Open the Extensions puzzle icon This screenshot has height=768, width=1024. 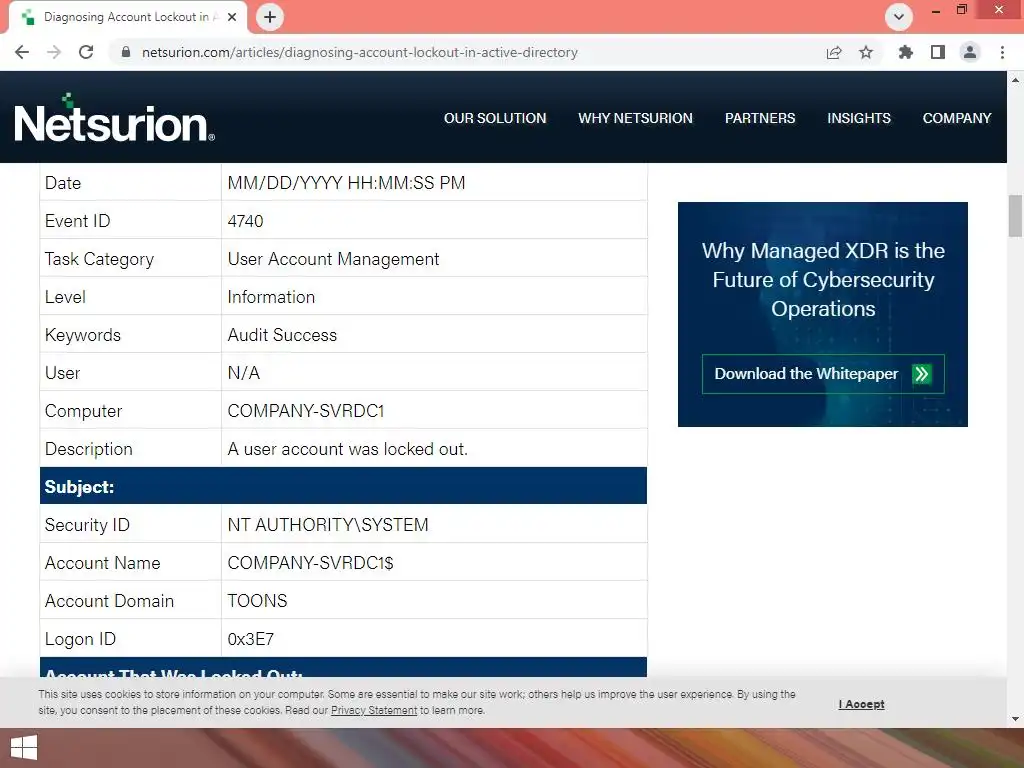click(x=905, y=52)
